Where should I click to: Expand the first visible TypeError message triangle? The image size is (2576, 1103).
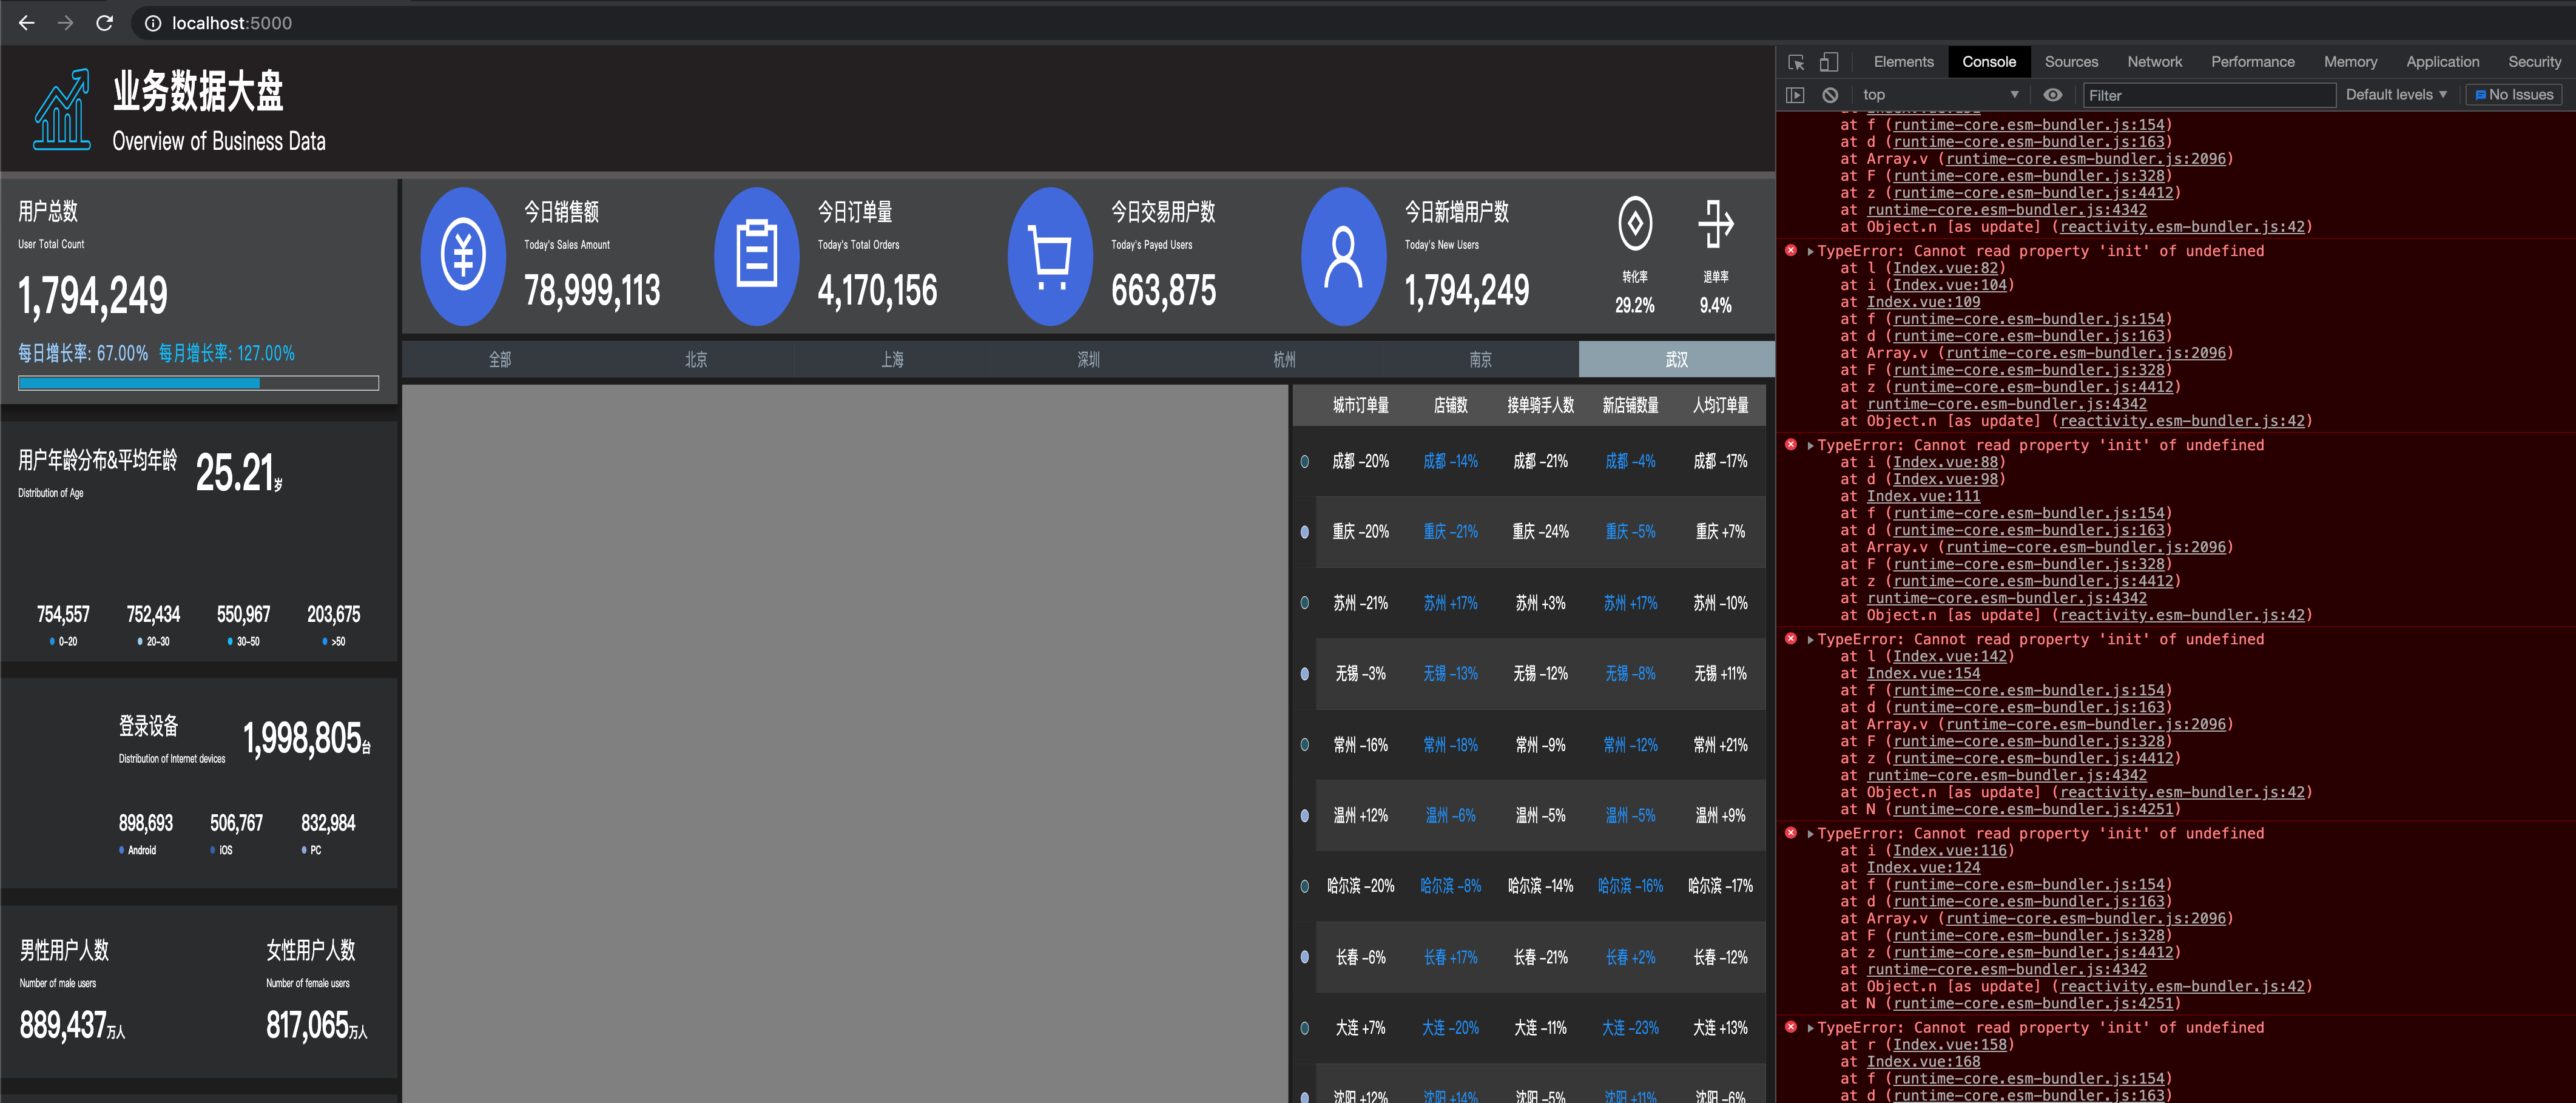(x=1810, y=251)
